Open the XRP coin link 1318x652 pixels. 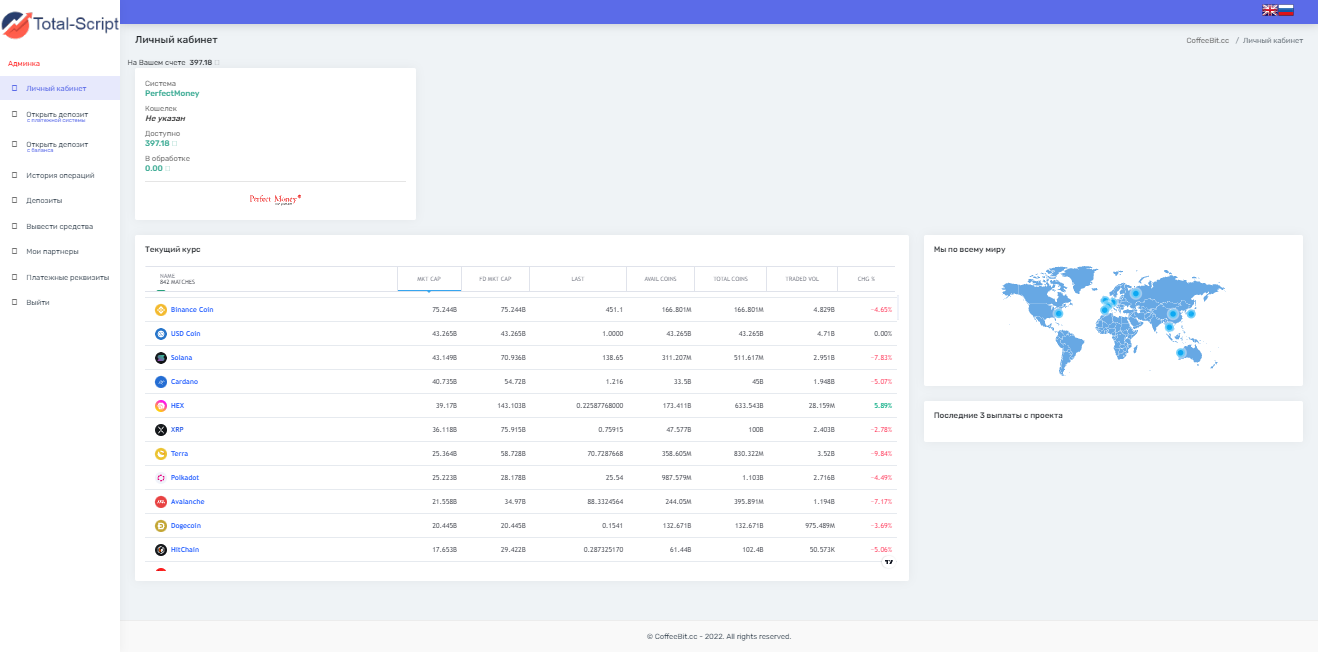click(x=177, y=430)
